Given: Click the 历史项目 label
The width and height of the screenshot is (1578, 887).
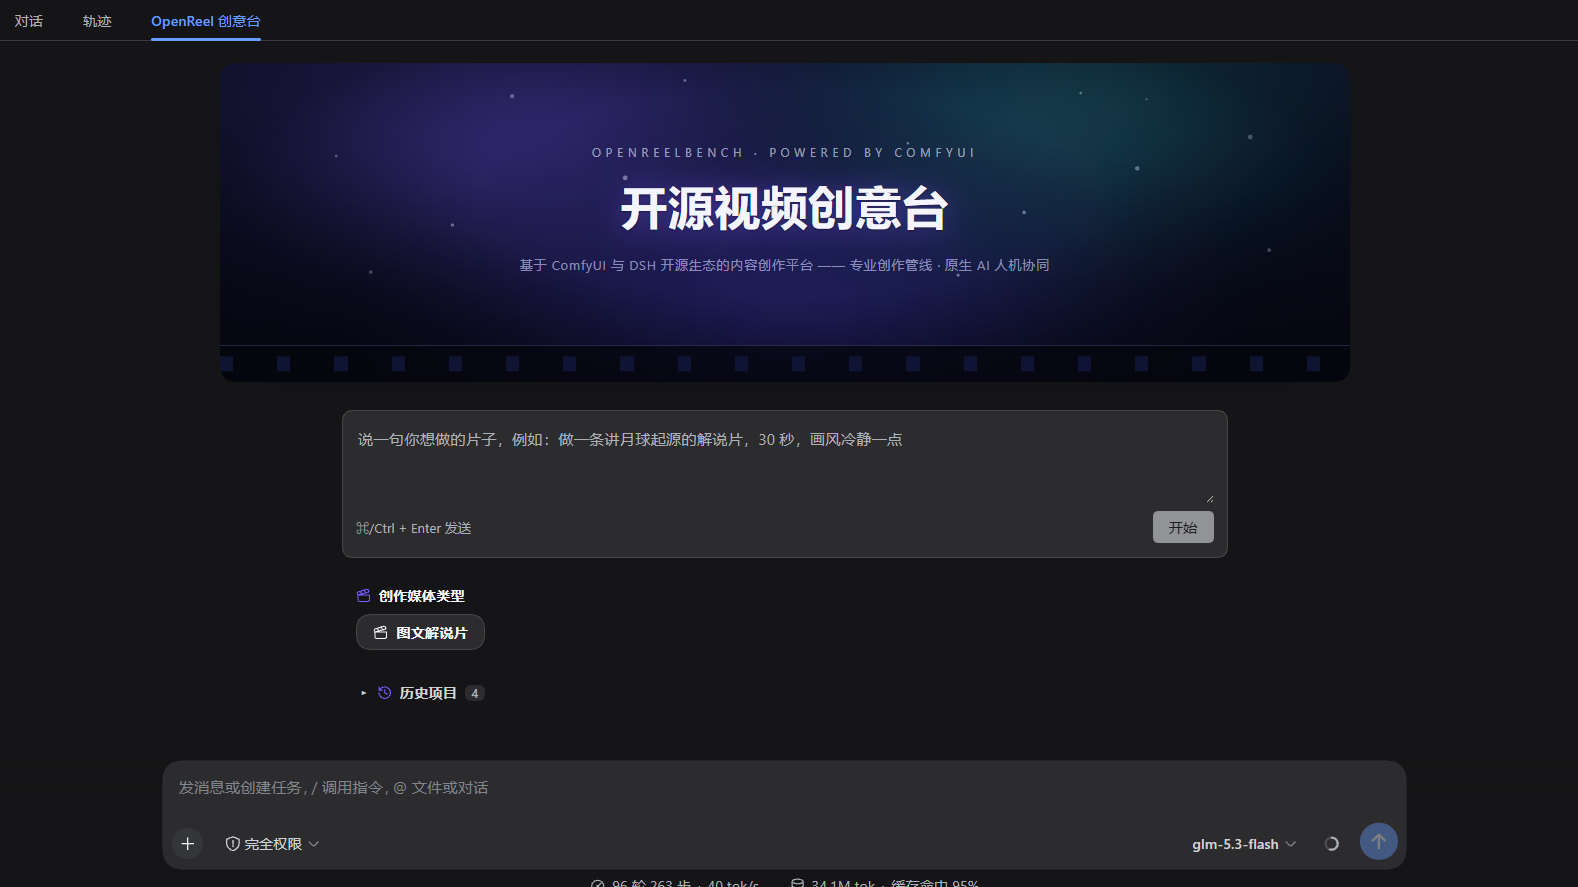Looking at the screenshot, I should pos(428,693).
